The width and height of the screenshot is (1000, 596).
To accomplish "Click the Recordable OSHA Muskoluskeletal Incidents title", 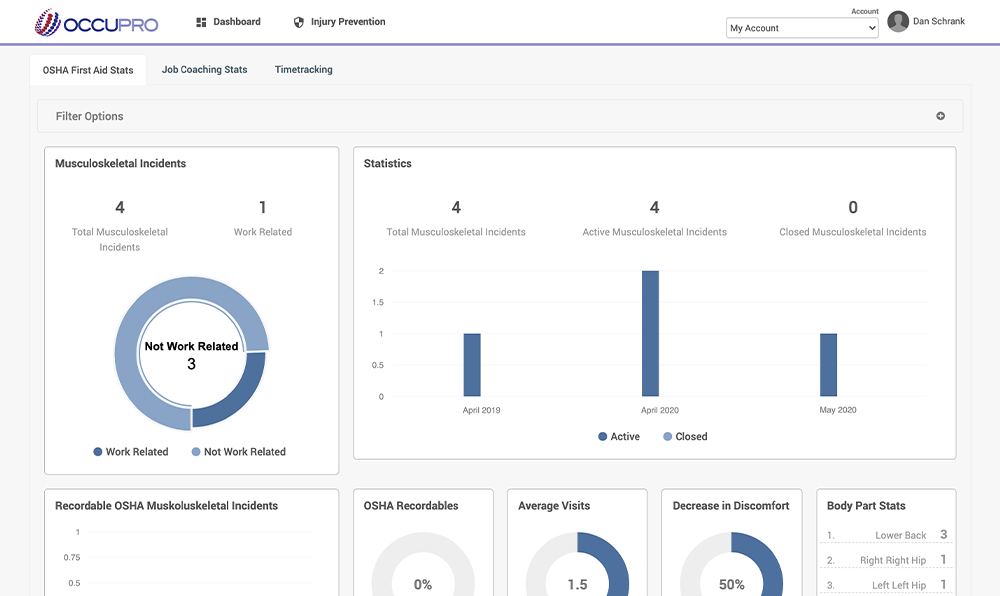I will pyautogui.click(x=166, y=505).
